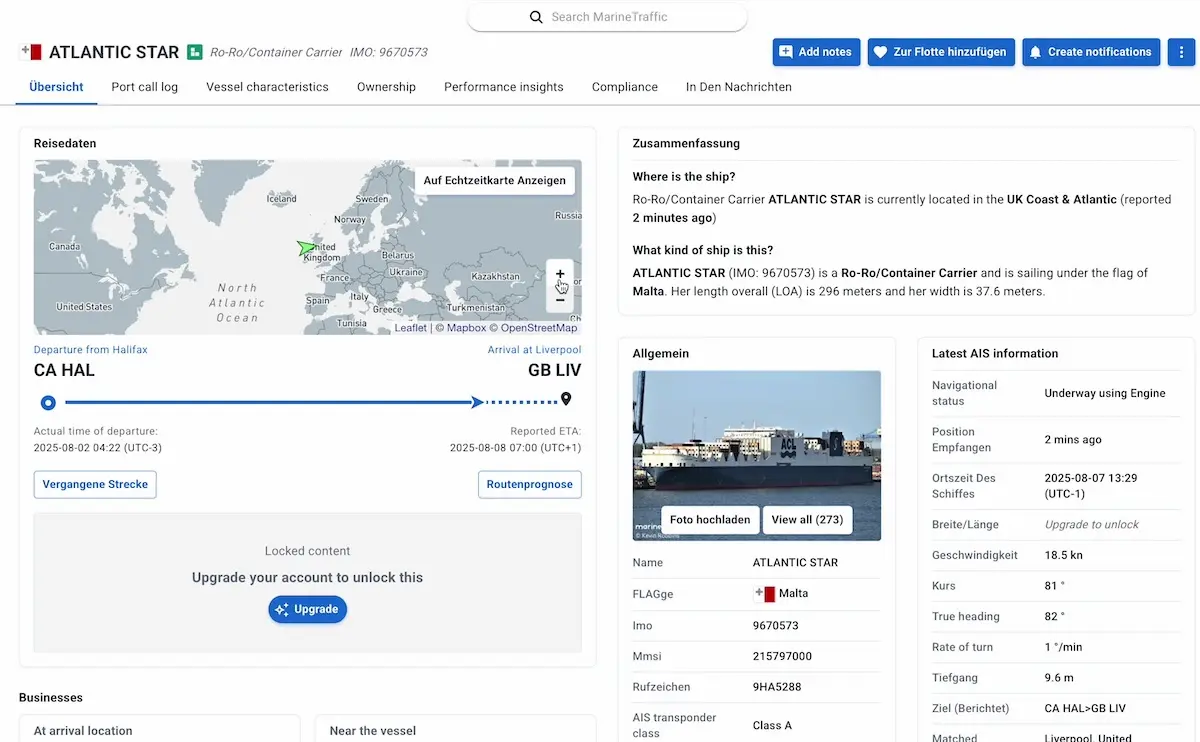Click the At arrival location card

click(x=159, y=729)
